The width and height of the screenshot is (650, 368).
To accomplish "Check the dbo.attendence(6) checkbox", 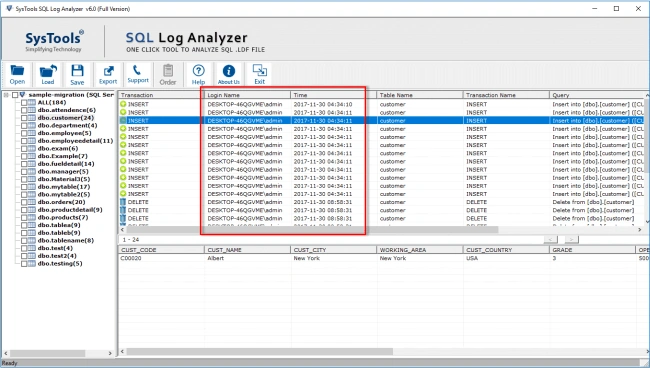I will [x=24, y=110].
